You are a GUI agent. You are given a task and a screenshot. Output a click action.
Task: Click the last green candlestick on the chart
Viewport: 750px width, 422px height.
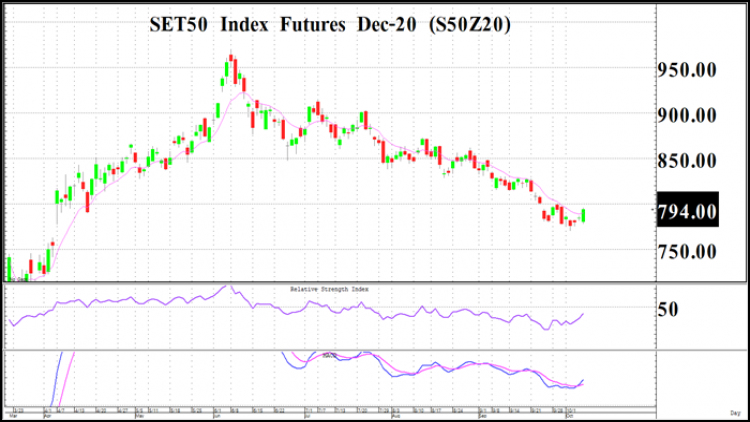coord(584,215)
